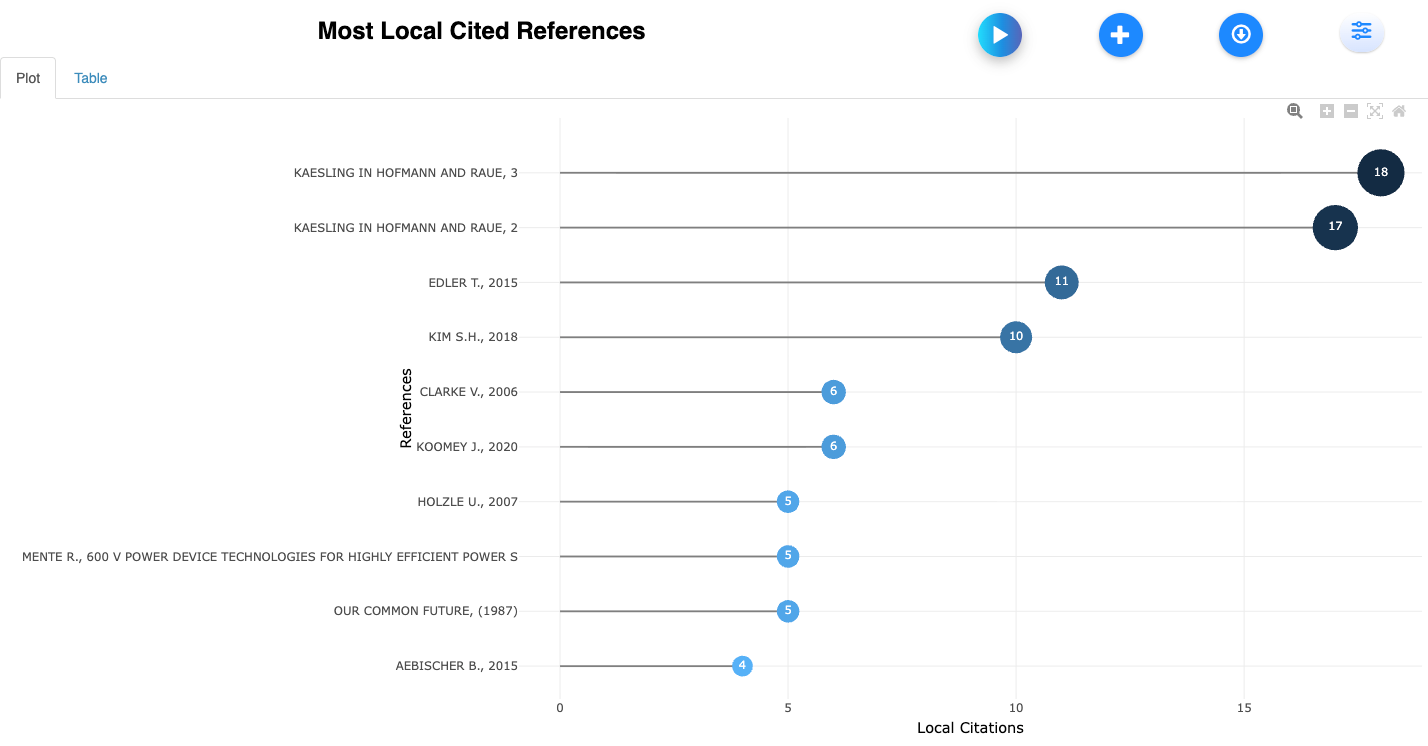Zoom in using the plot plus icon

(1326, 111)
